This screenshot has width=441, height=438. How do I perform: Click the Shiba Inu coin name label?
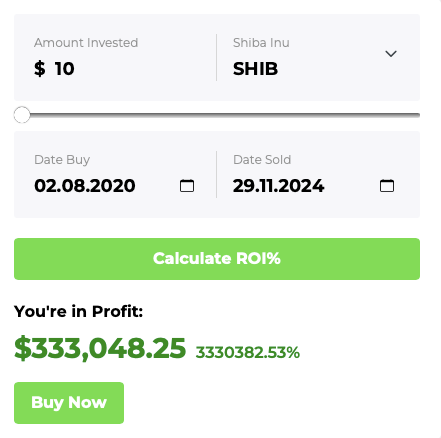pyautogui.click(x=261, y=43)
